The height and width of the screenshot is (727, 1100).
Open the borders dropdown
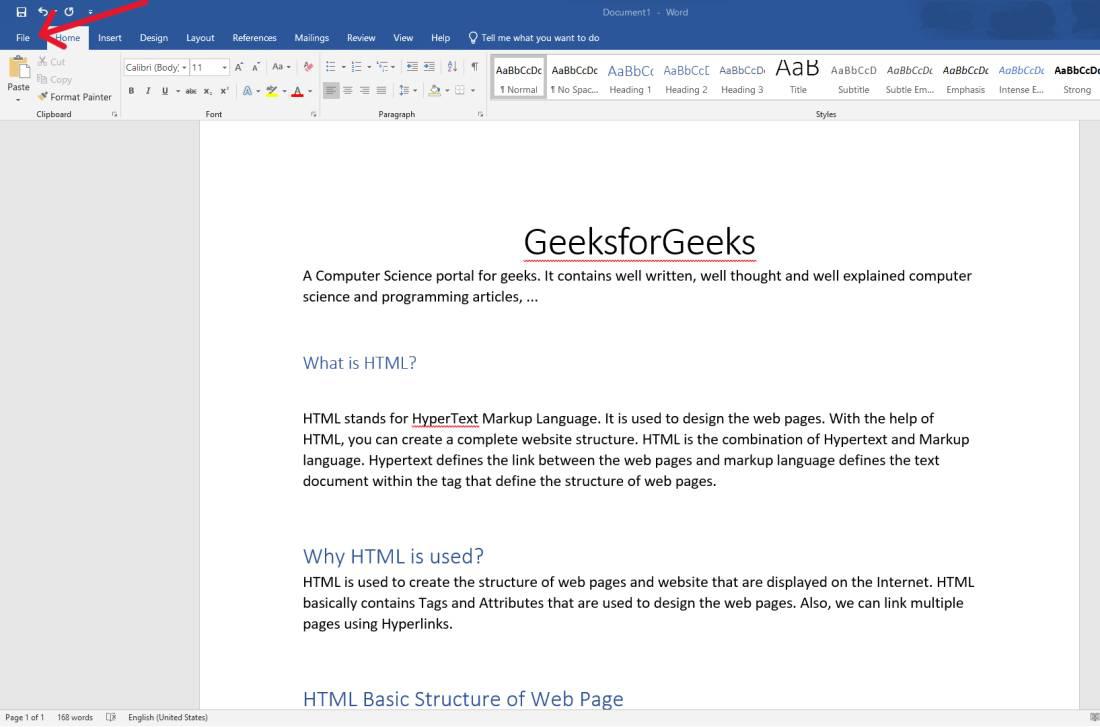472,91
